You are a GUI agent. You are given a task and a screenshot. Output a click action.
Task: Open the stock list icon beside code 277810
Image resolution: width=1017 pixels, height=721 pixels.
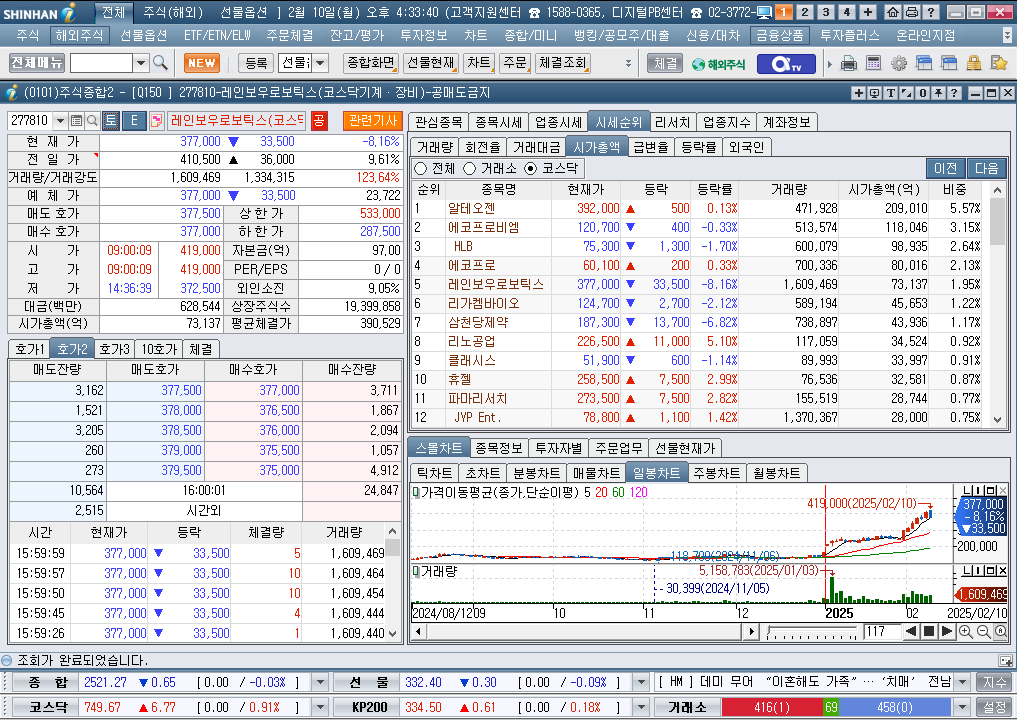tap(77, 121)
